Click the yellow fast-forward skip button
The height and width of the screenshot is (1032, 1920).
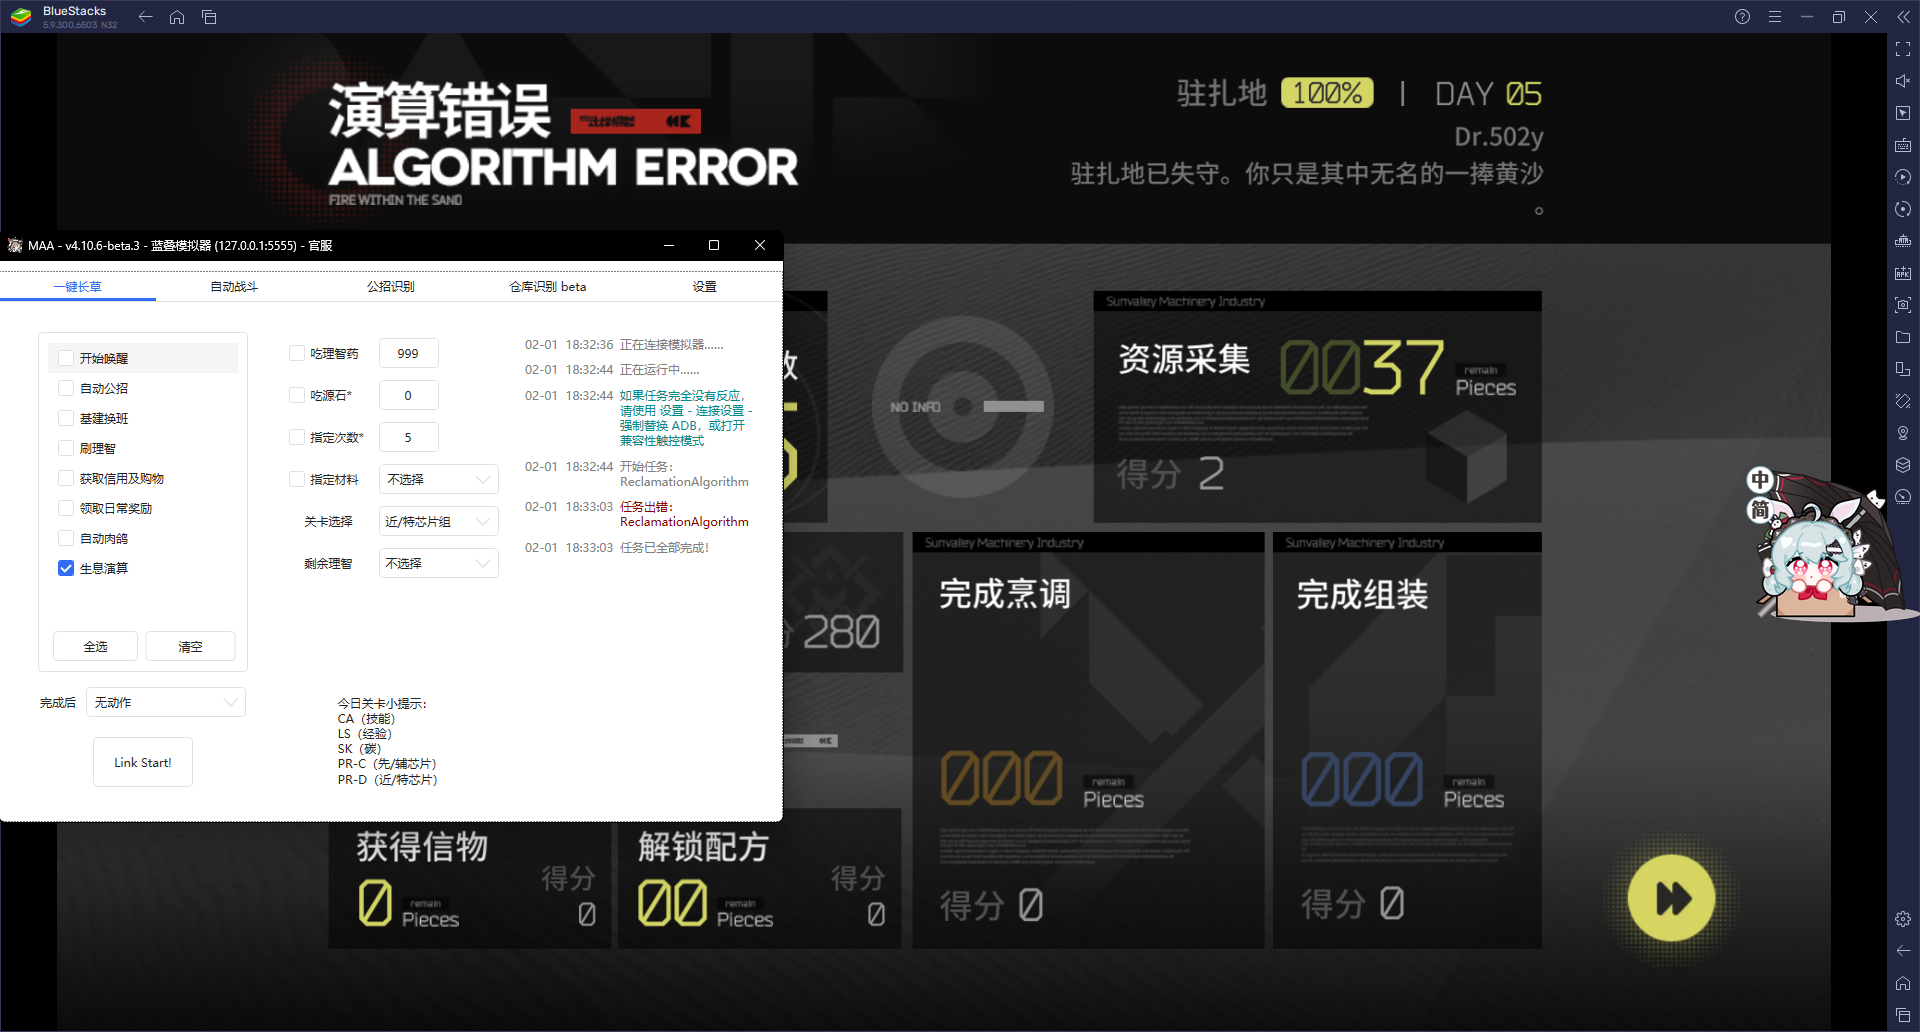(1671, 898)
